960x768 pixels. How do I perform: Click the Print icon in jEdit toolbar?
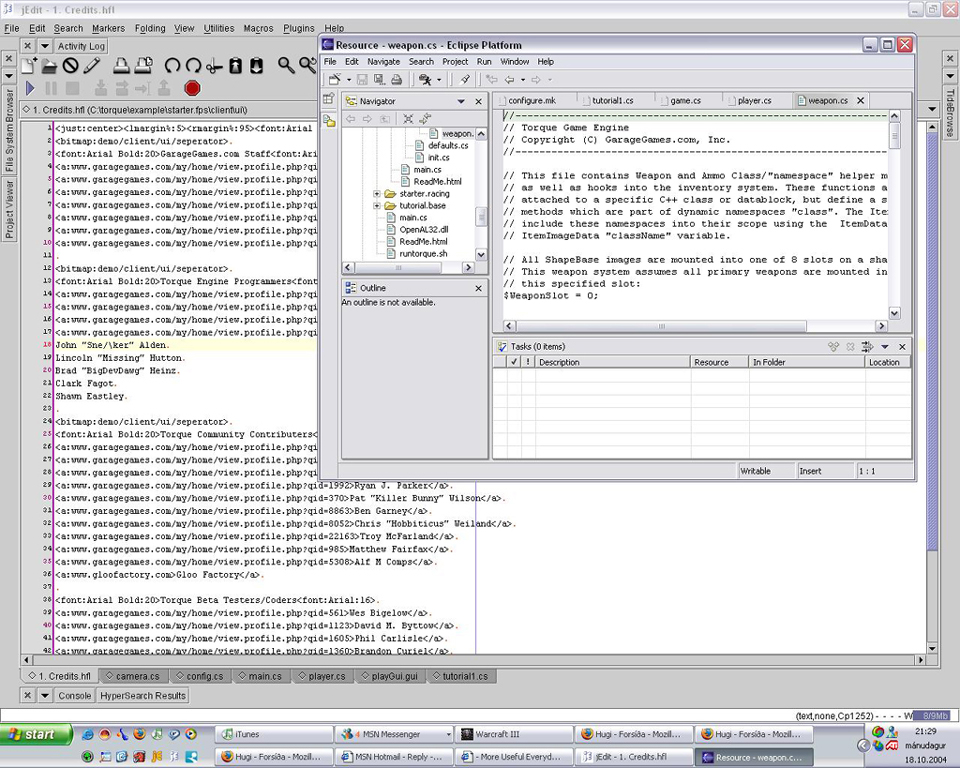122,66
